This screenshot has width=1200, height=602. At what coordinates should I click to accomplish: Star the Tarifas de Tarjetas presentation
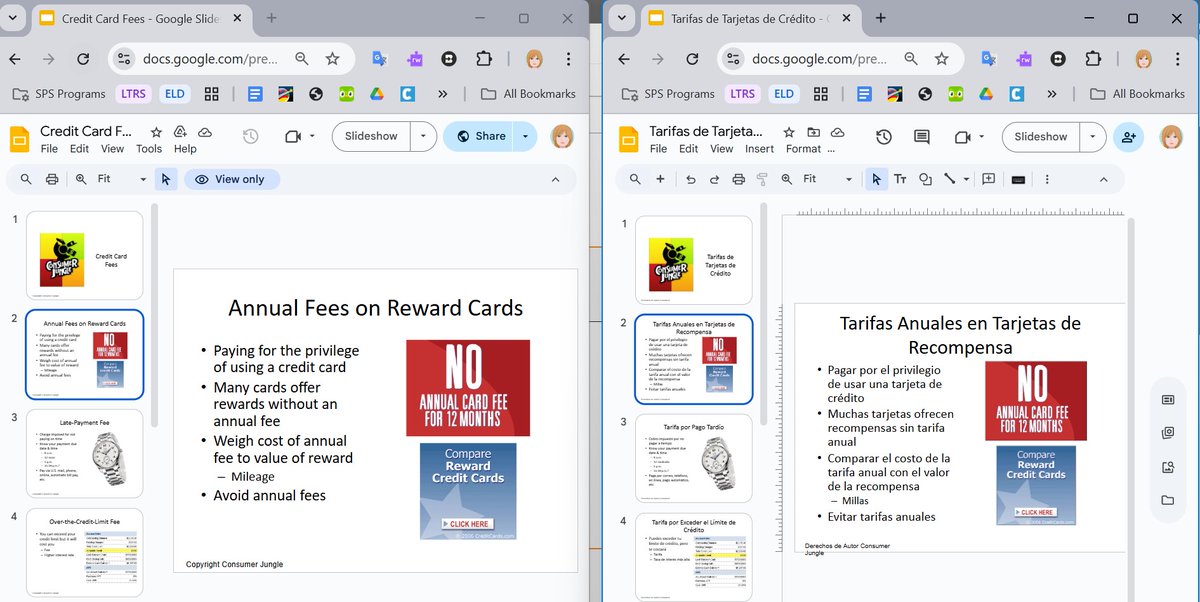coord(789,132)
